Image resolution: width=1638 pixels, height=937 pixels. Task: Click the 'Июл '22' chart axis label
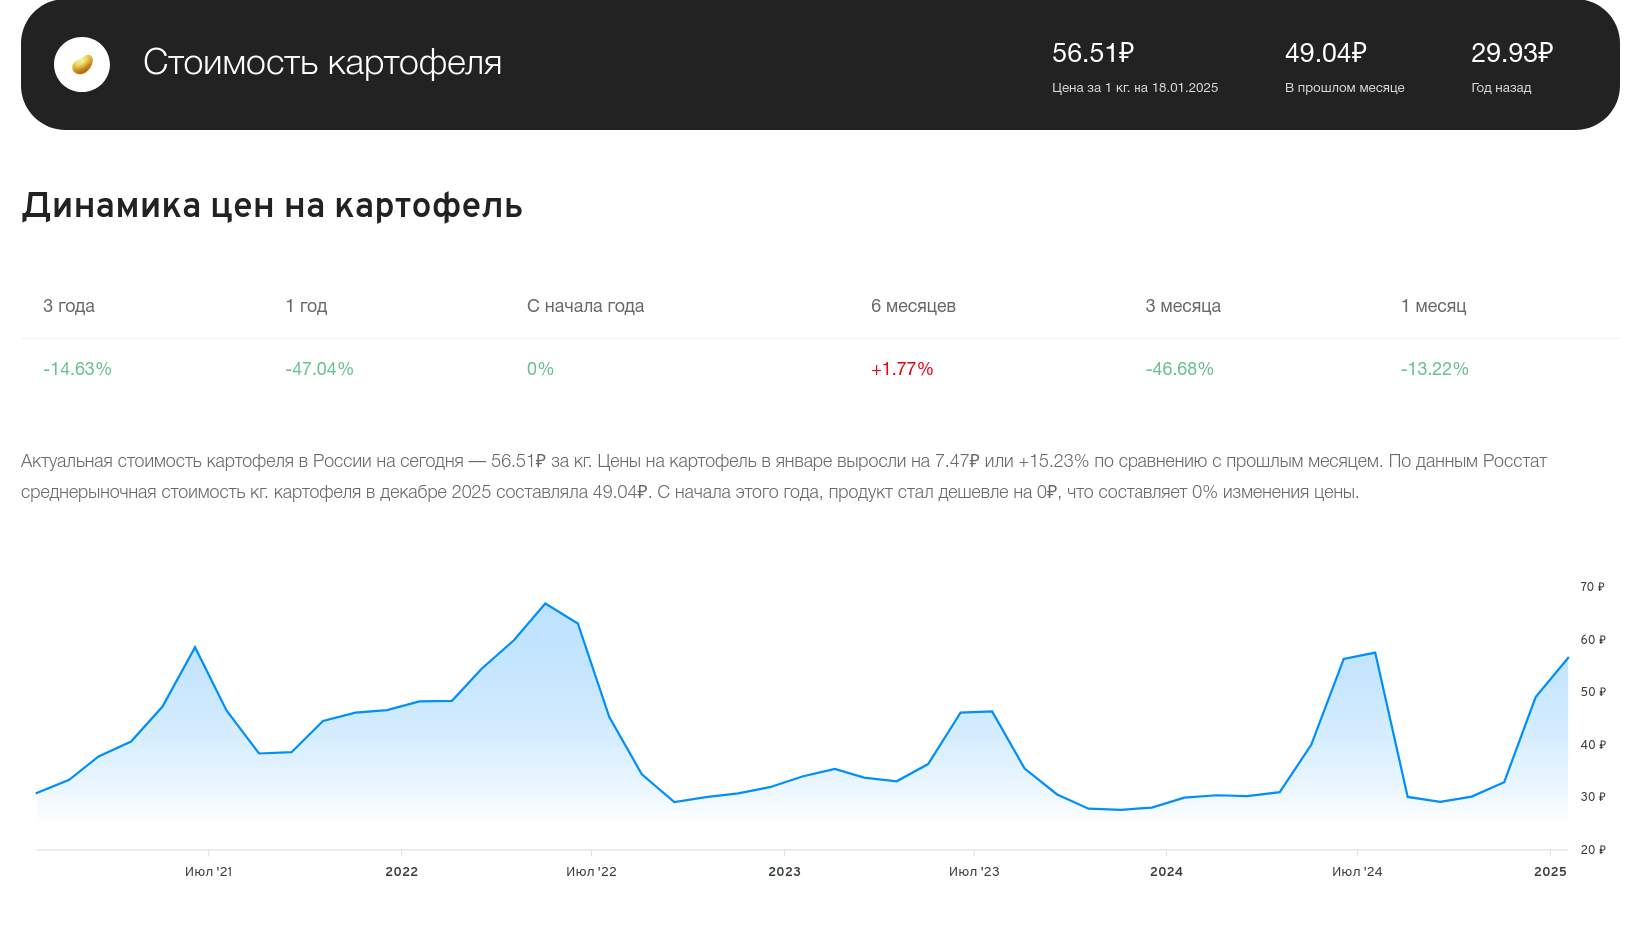(591, 872)
